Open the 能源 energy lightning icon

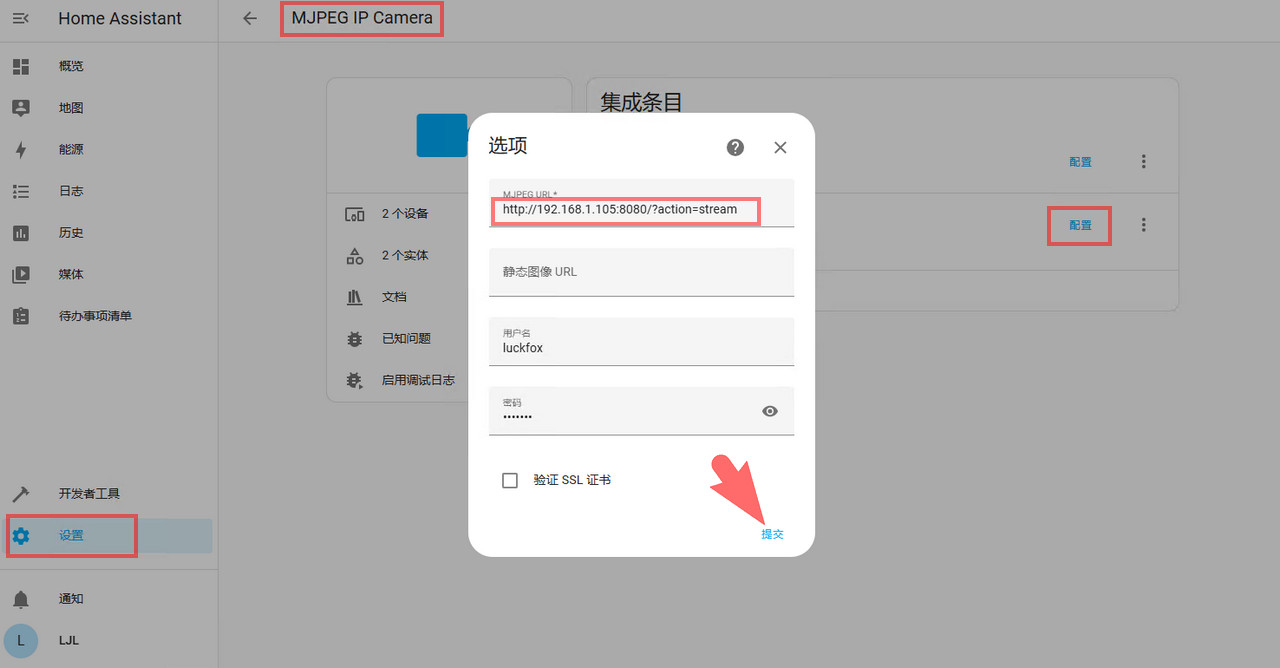[x=21, y=150]
